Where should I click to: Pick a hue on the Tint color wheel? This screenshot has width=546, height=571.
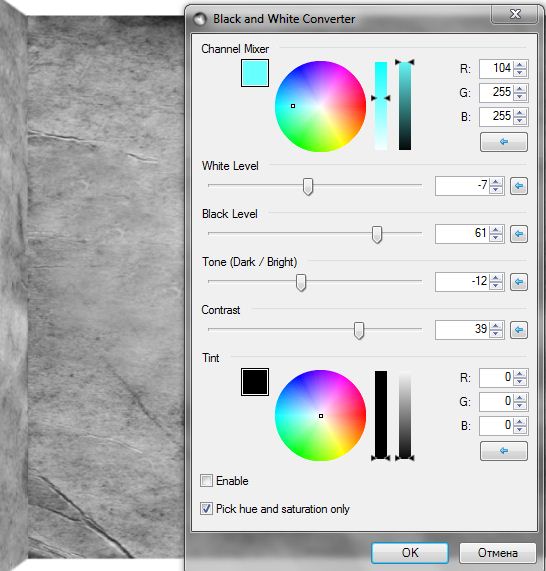(x=321, y=416)
